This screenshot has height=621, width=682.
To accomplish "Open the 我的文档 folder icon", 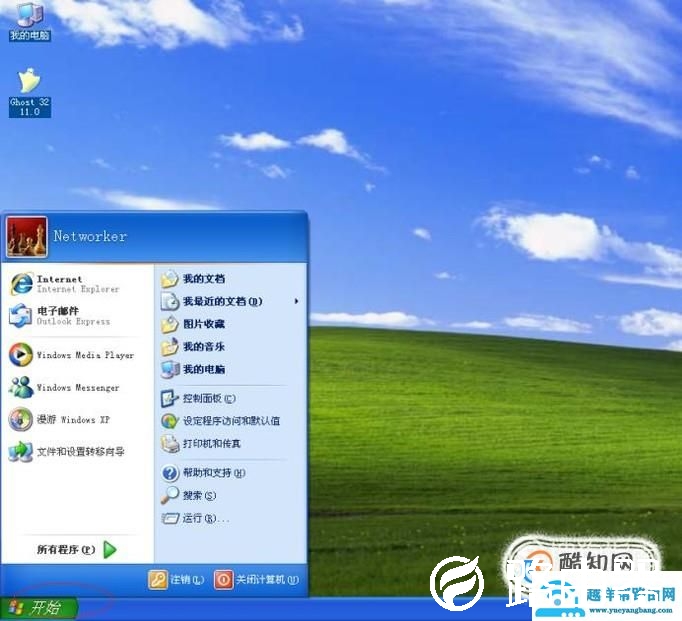I will click(x=170, y=279).
